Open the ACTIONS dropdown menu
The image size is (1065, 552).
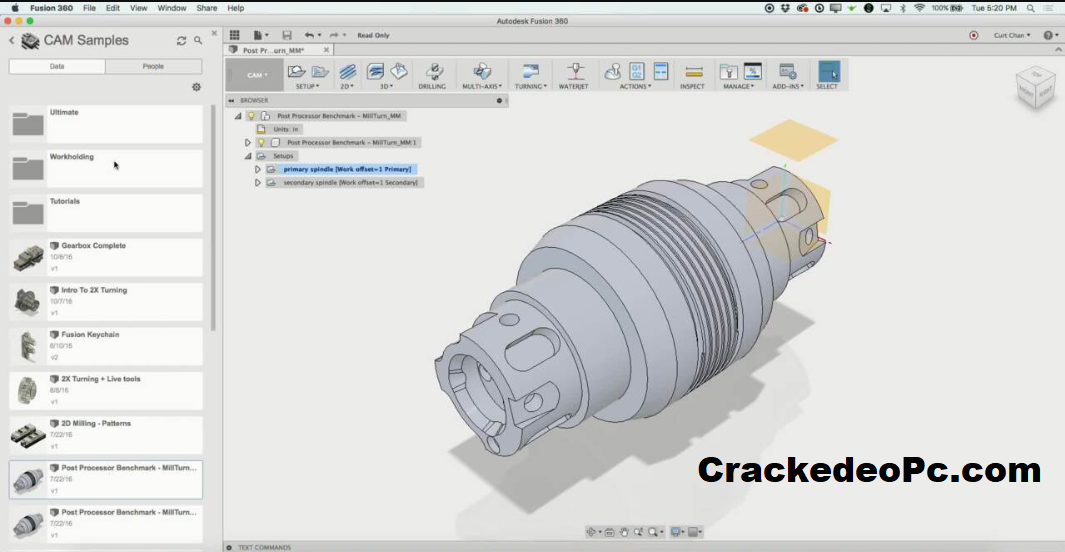(635, 87)
